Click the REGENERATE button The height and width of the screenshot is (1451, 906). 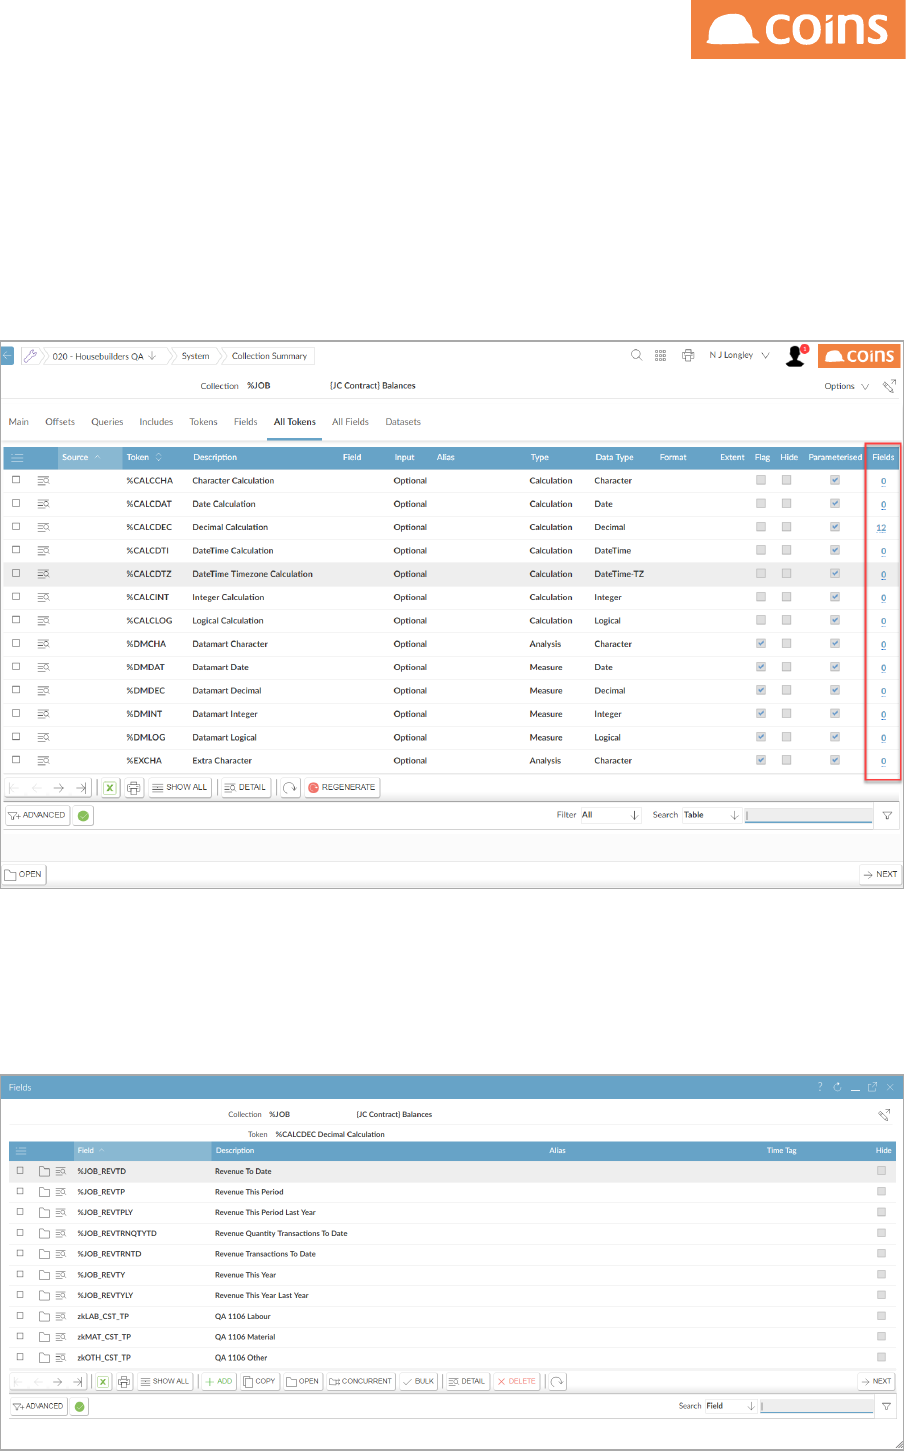(x=342, y=788)
